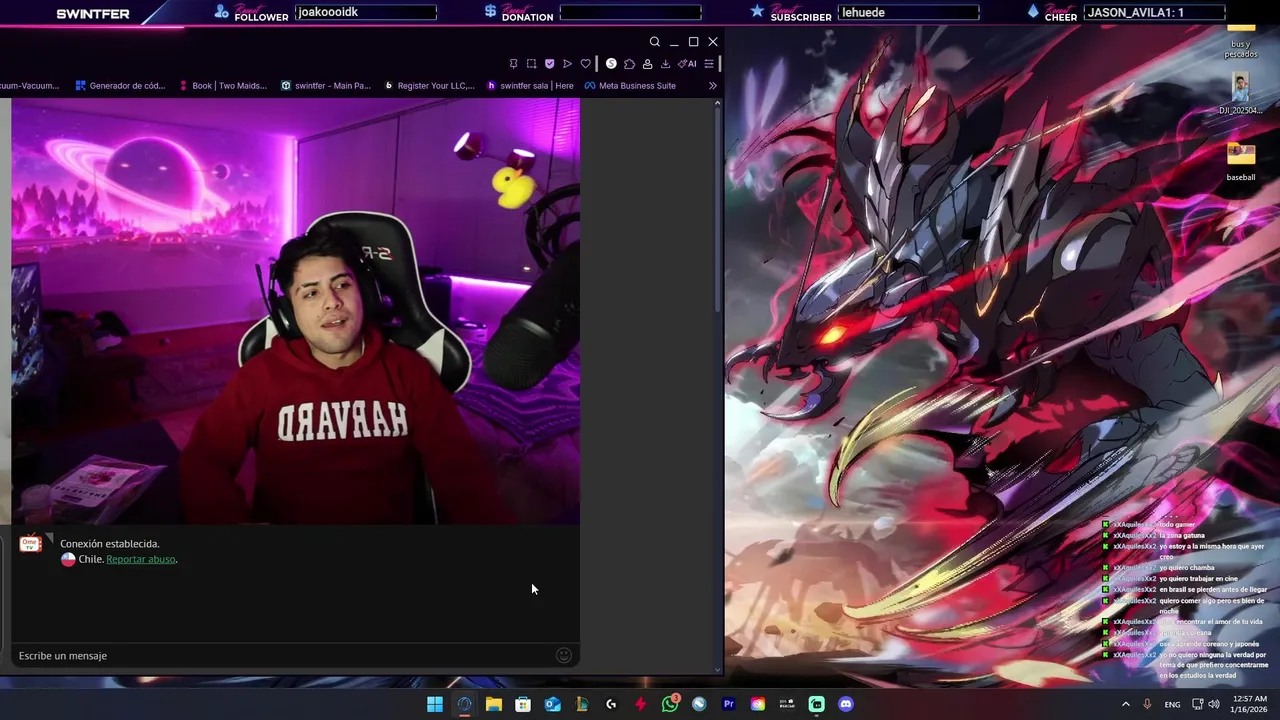Show the browser downloads panel
The height and width of the screenshot is (720, 1280).
665,64
